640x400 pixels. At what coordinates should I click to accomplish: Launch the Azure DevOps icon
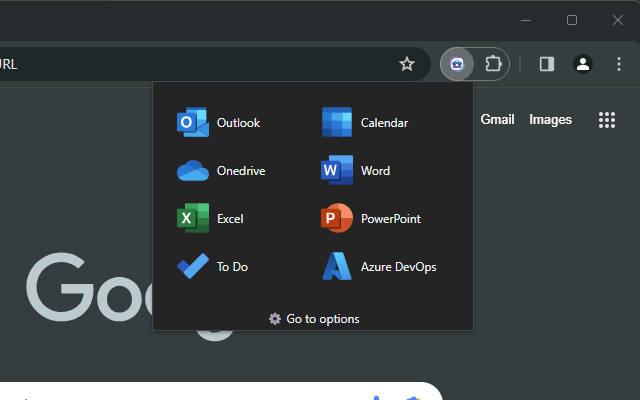337,266
